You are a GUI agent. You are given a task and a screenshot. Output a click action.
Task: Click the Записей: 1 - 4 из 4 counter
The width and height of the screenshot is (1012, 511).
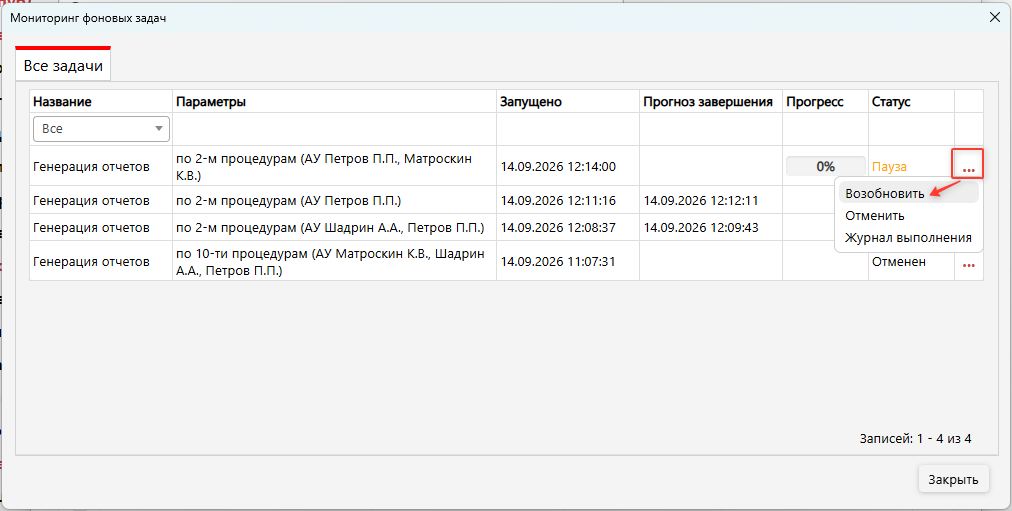point(915,439)
